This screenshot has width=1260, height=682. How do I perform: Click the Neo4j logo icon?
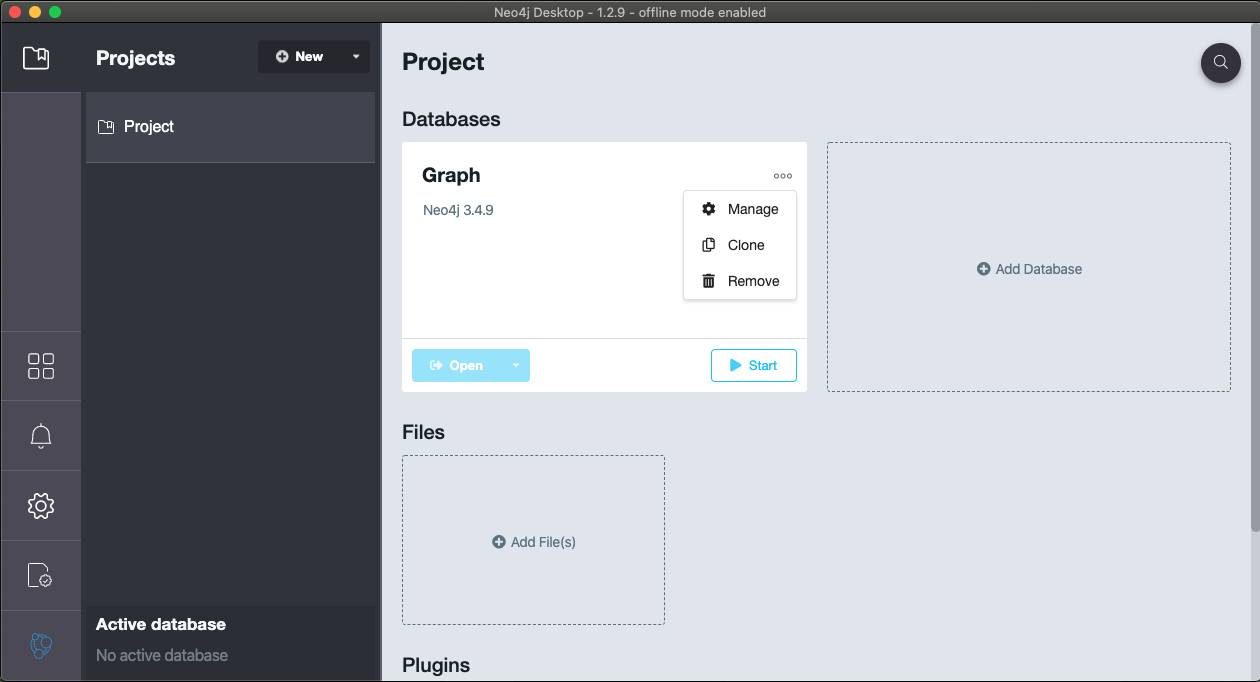point(41,645)
